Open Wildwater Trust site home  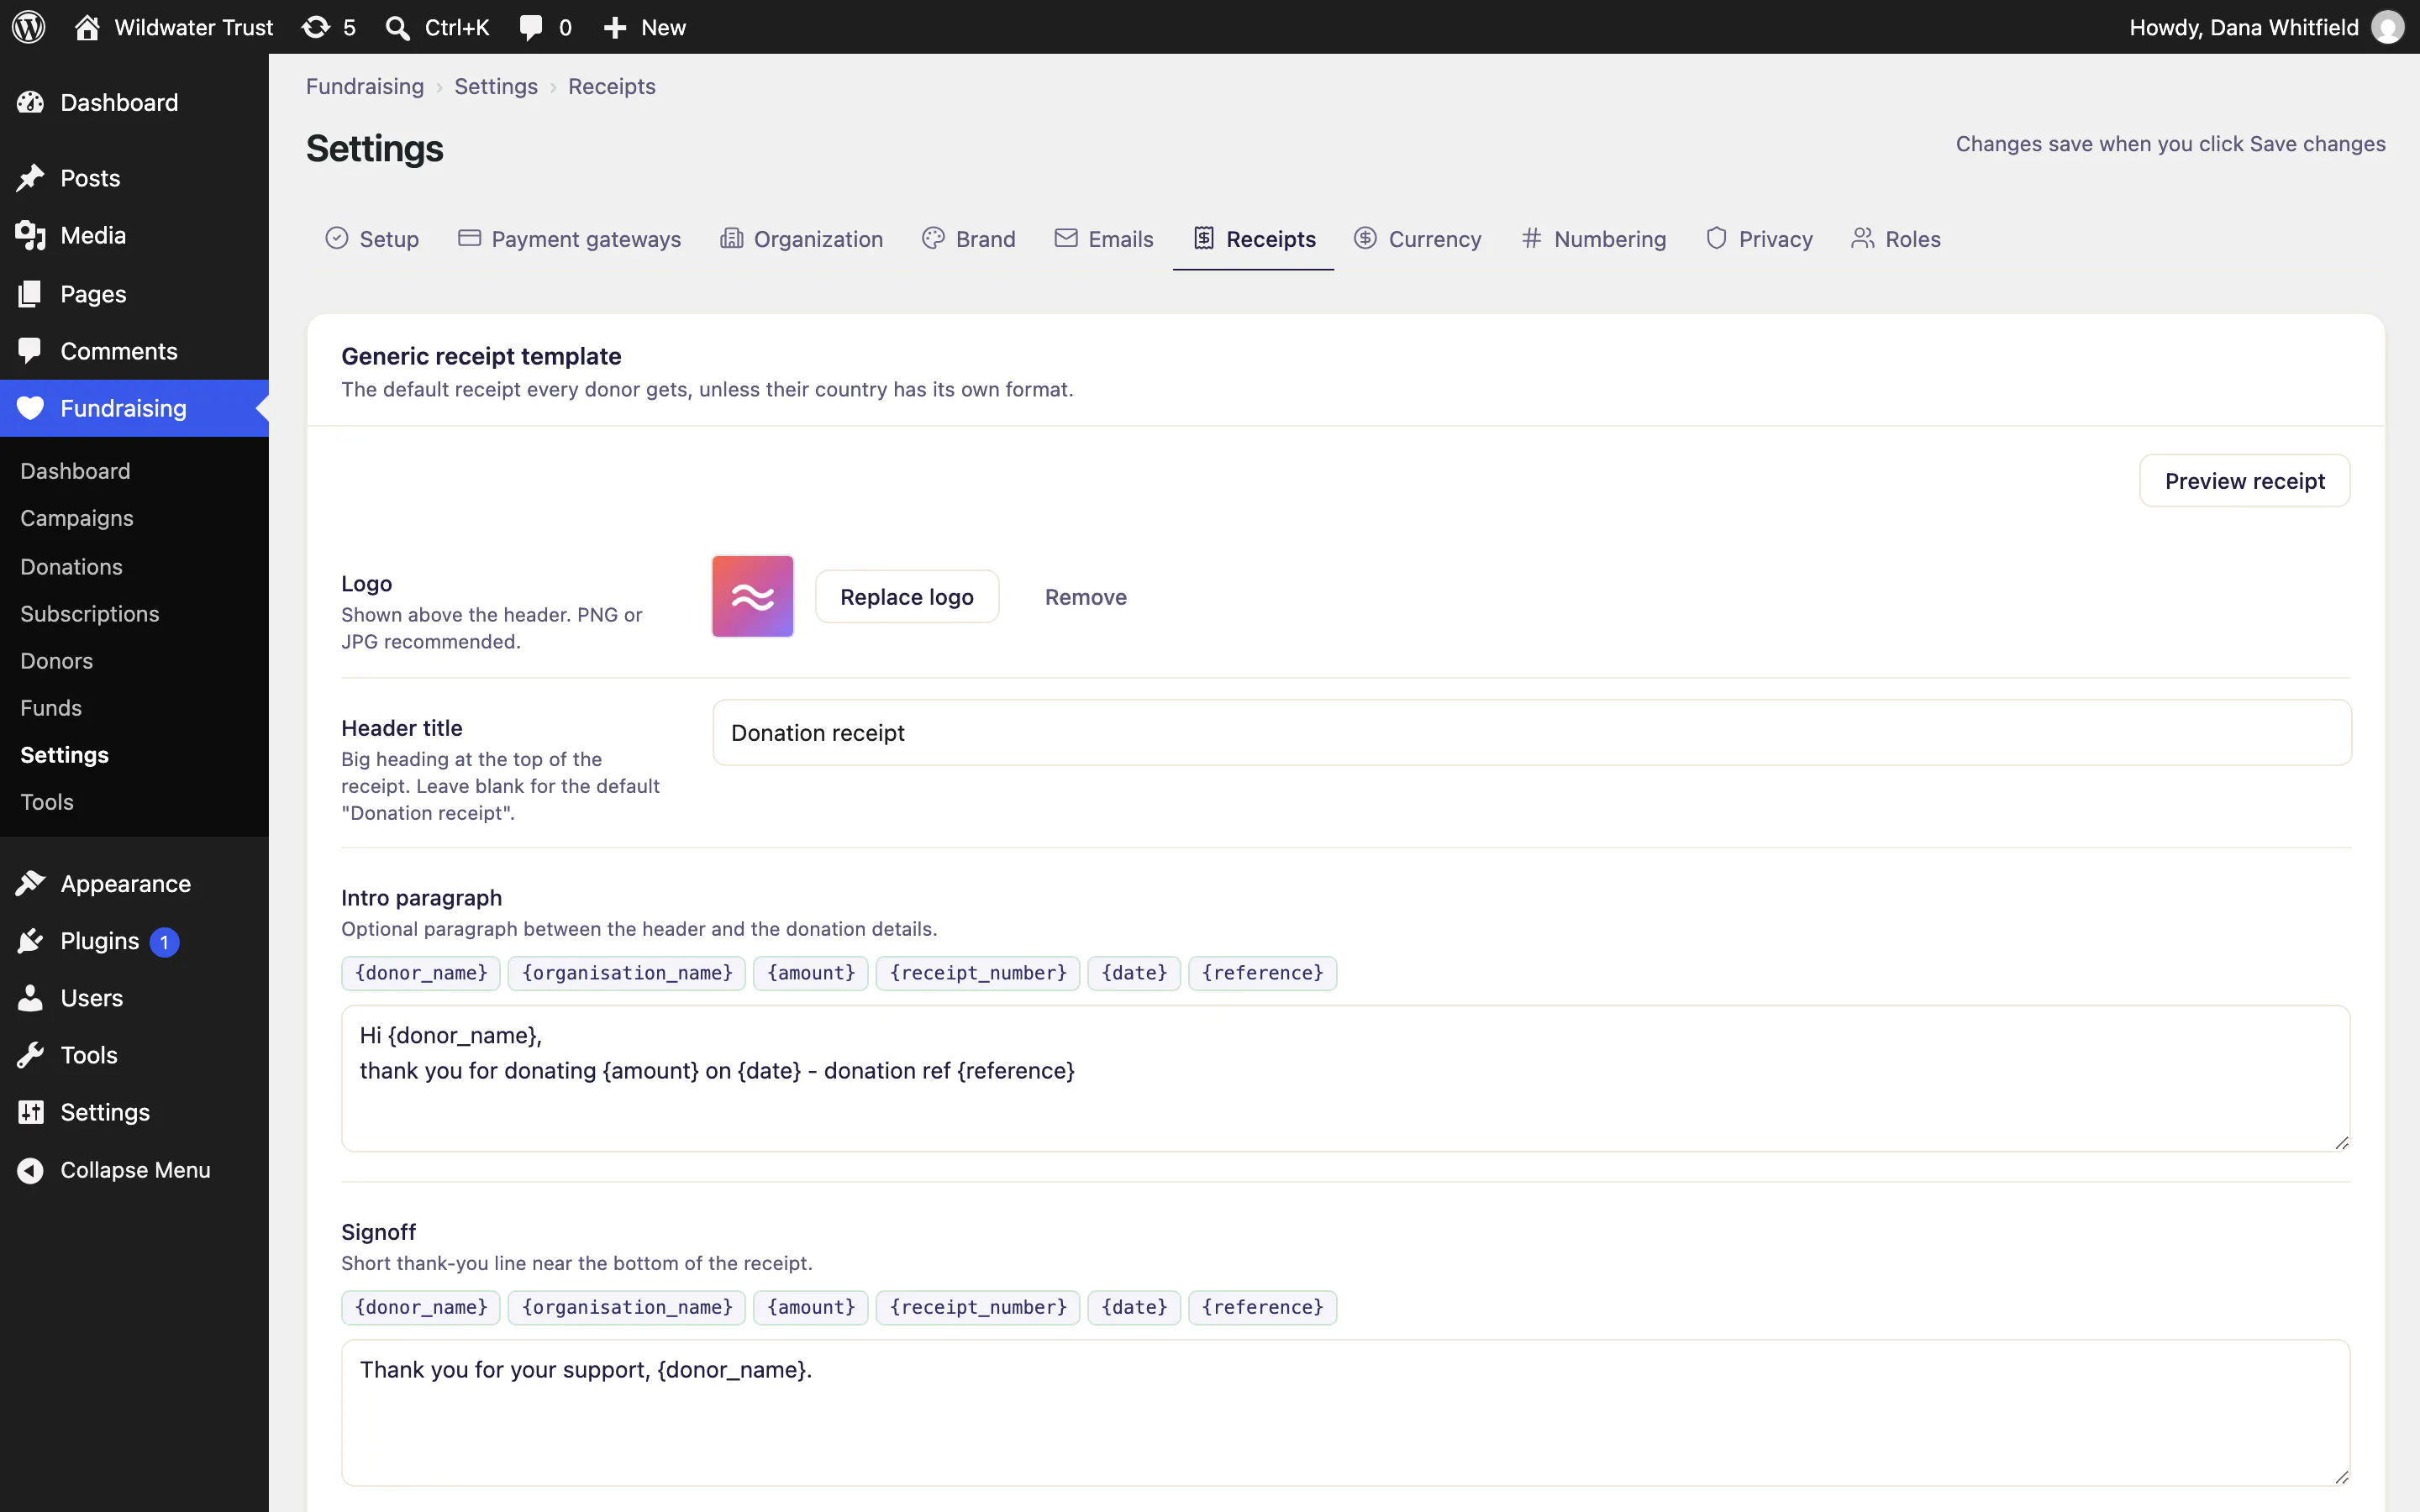[x=174, y=27]
